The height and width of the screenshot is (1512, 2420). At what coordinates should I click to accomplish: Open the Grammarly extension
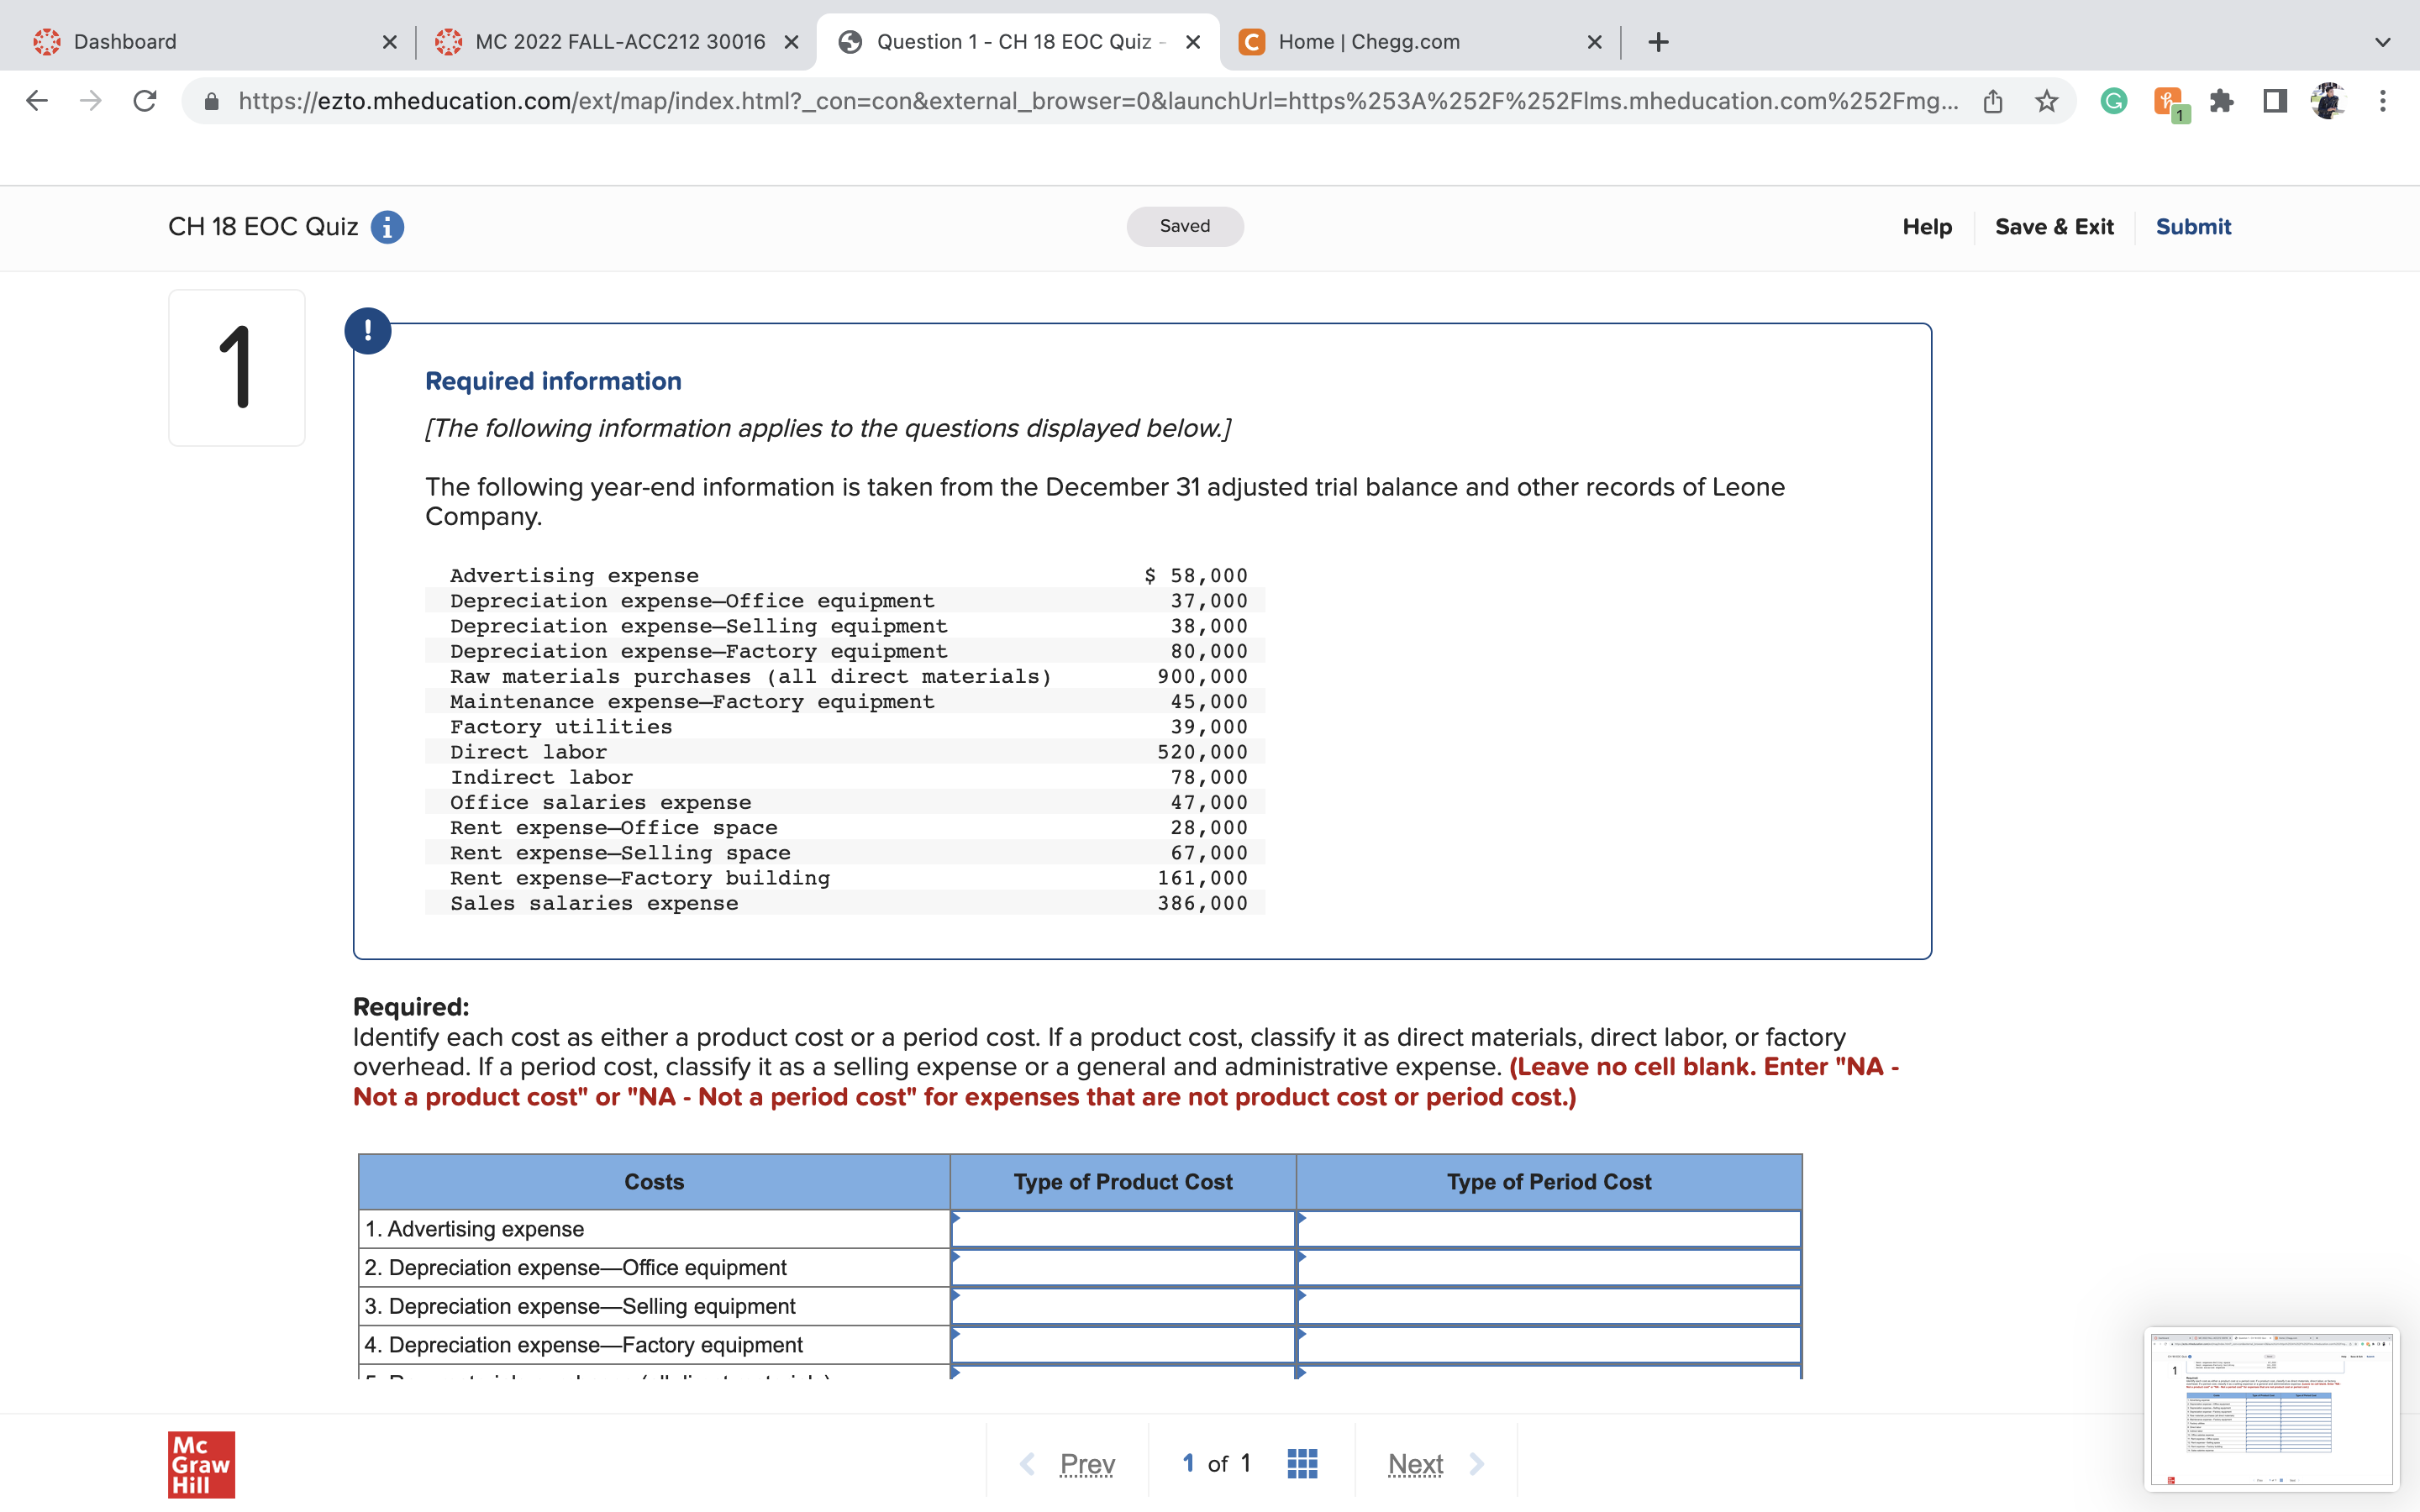click(x=2113, y=100)
